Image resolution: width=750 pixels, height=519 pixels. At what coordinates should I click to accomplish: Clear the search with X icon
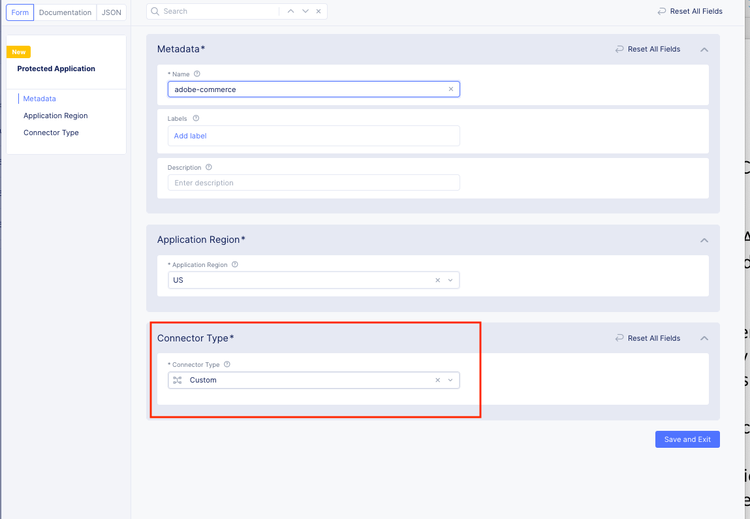pos(319,11)
